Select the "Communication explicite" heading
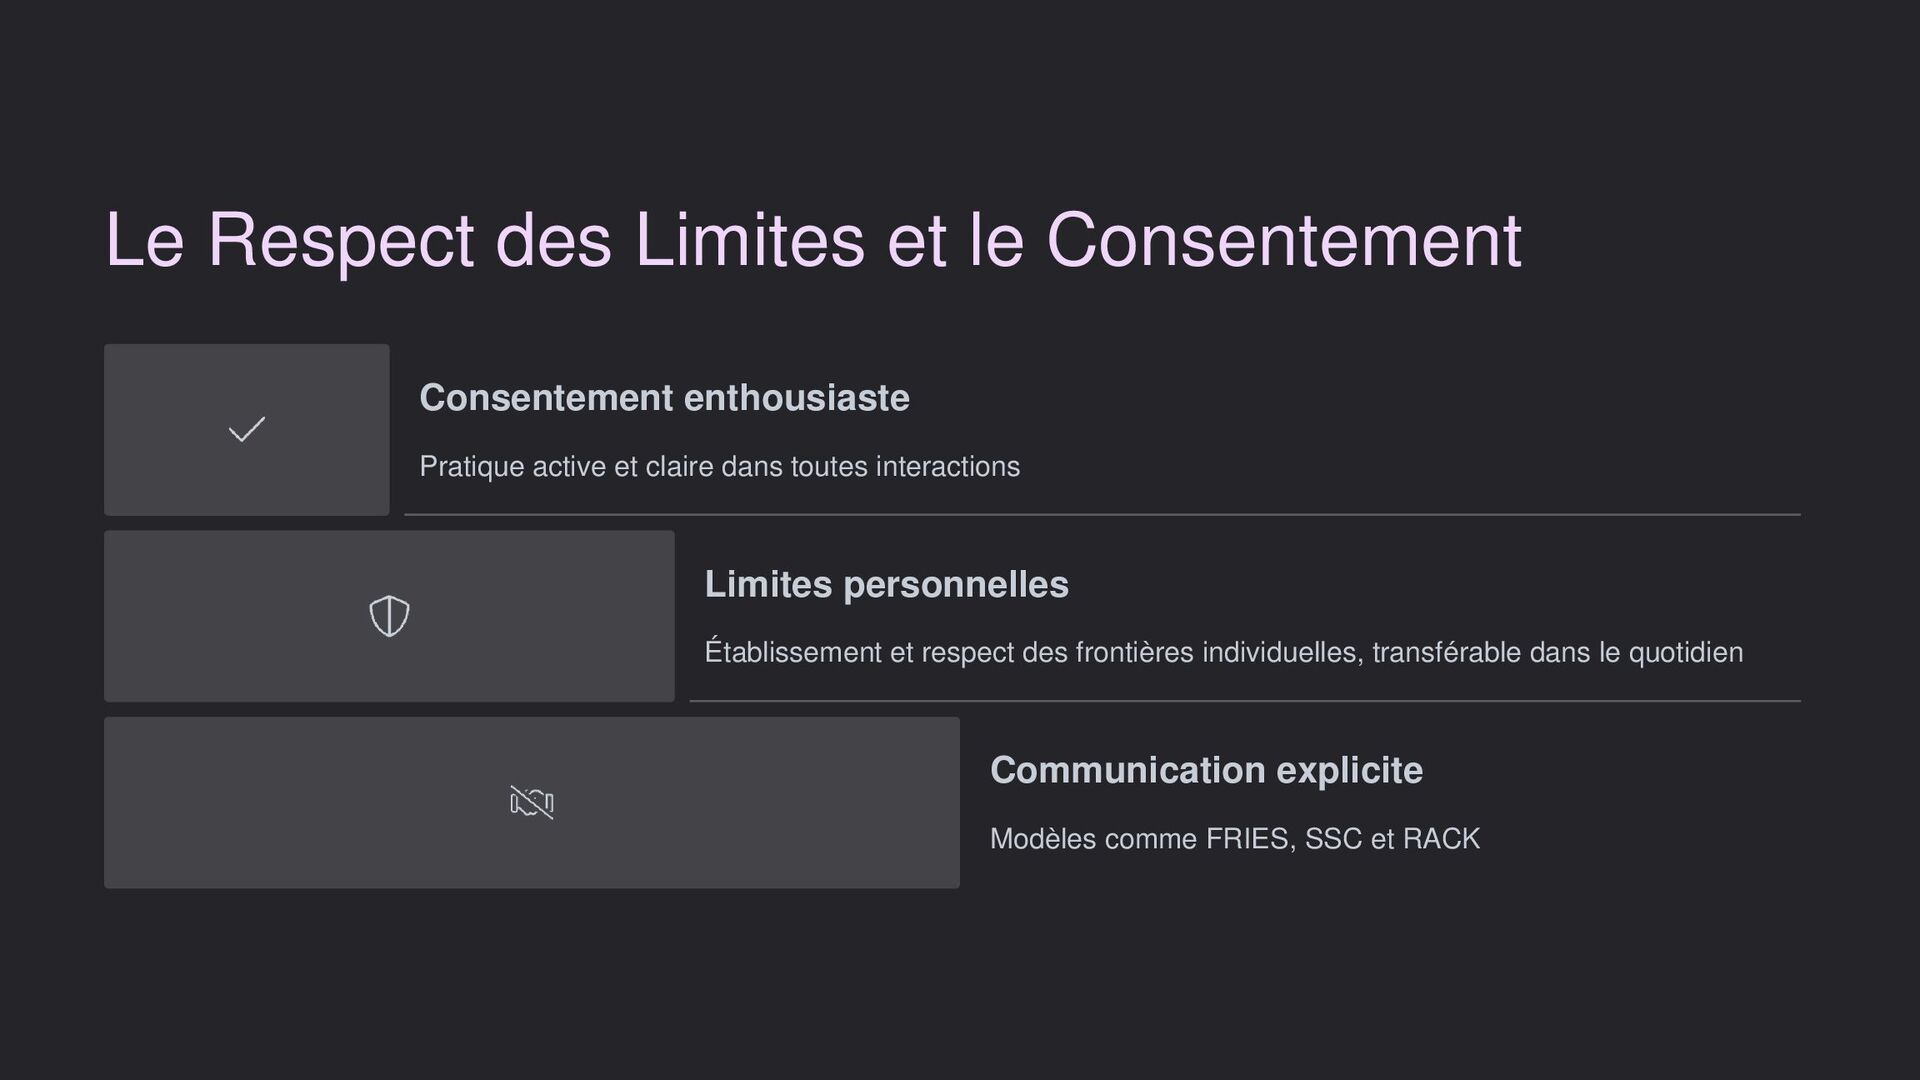1920x1080 pixels. pyautogui.click(x=1206, y=770)
